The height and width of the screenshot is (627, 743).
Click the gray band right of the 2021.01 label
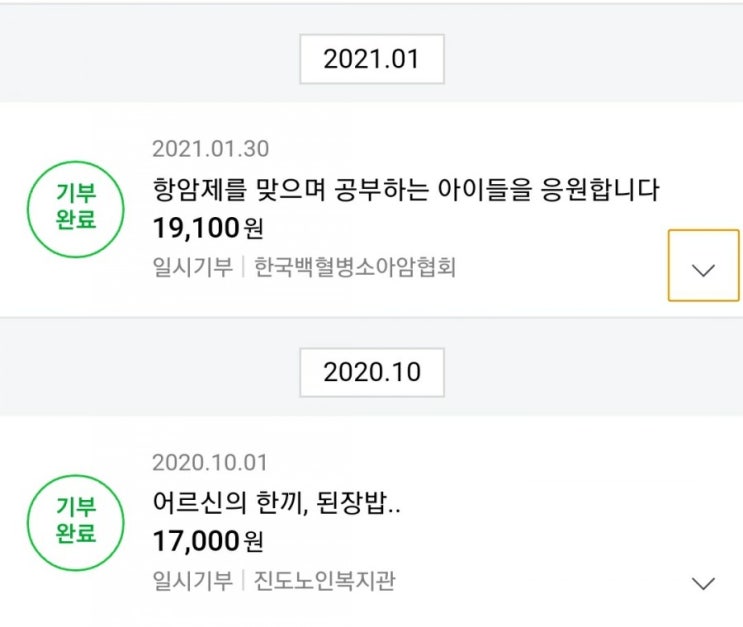coord(590,60)
